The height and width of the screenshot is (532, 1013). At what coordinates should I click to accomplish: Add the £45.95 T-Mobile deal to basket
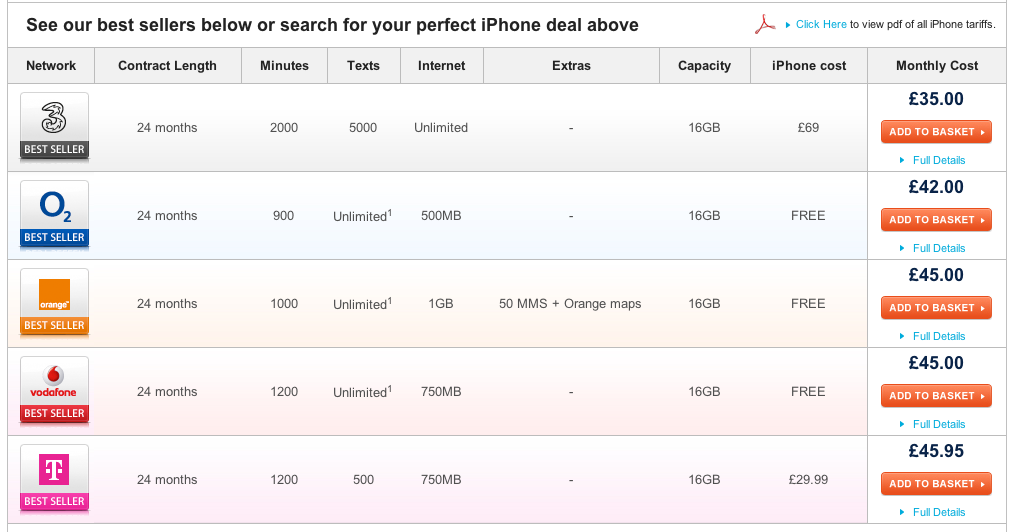click(936, 484)
